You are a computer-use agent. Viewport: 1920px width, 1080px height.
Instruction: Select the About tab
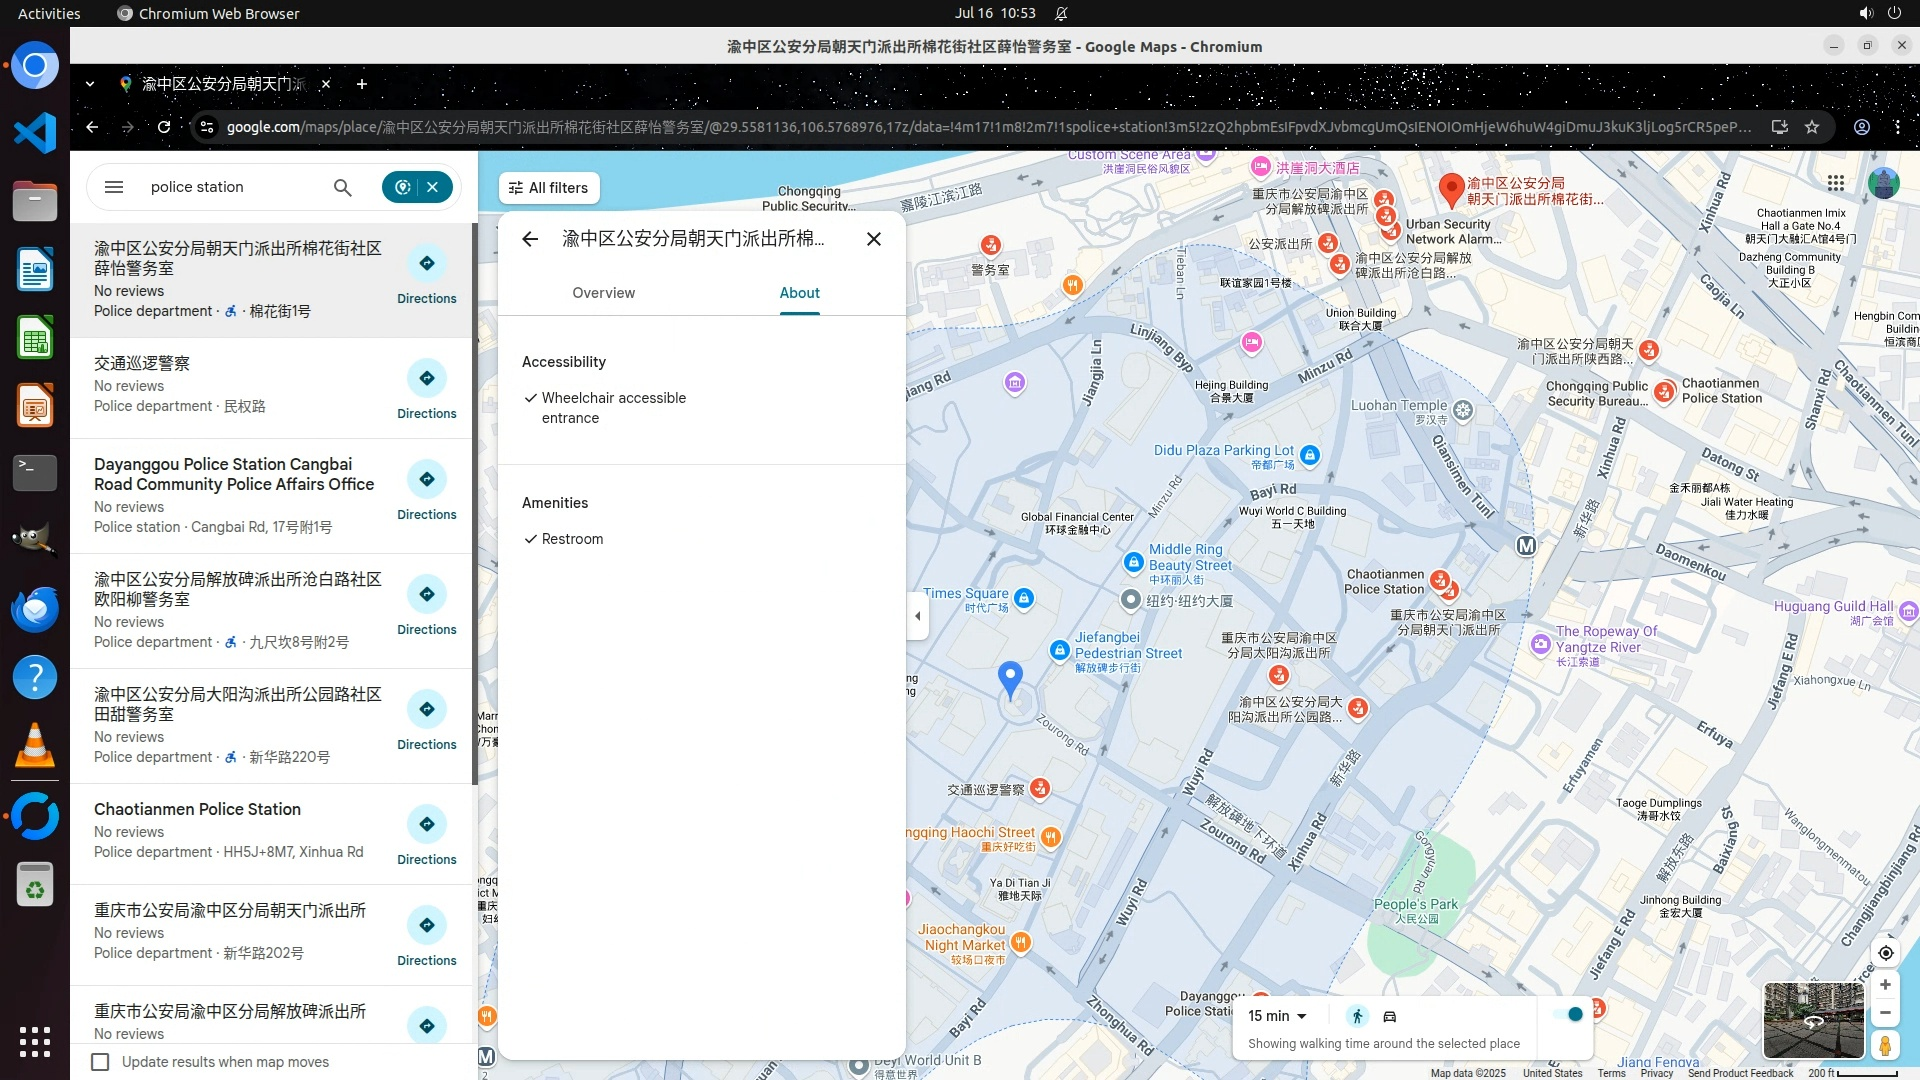point(799,293)
